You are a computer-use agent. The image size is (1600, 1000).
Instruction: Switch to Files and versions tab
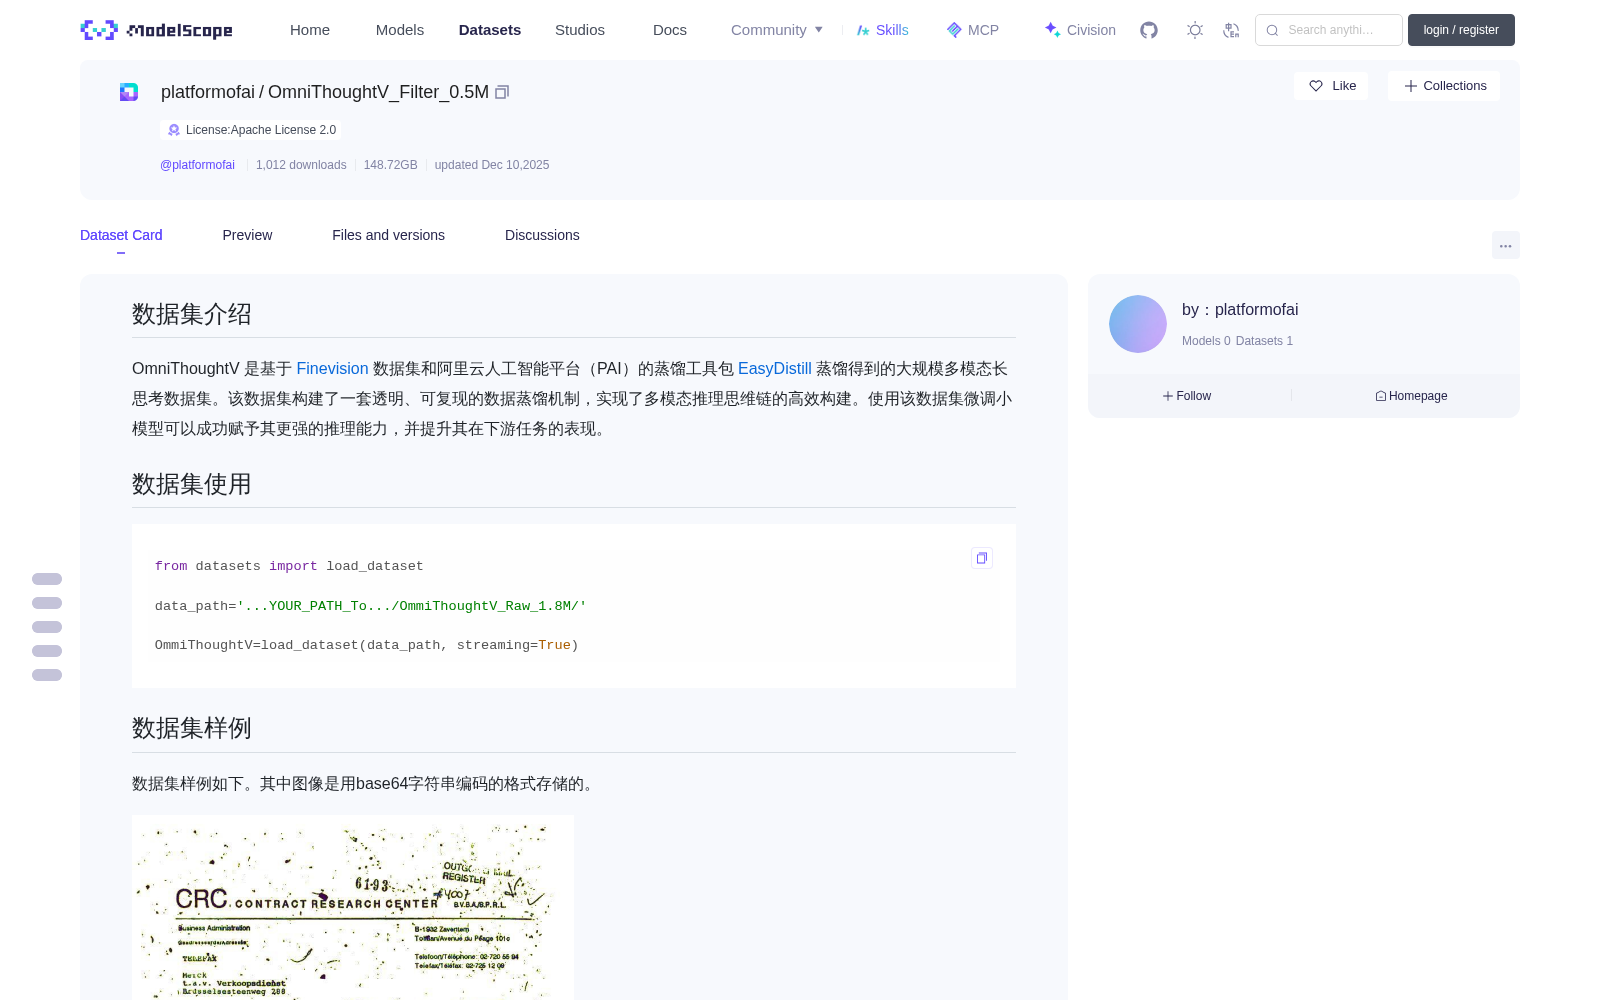click(x=388, y=235)
